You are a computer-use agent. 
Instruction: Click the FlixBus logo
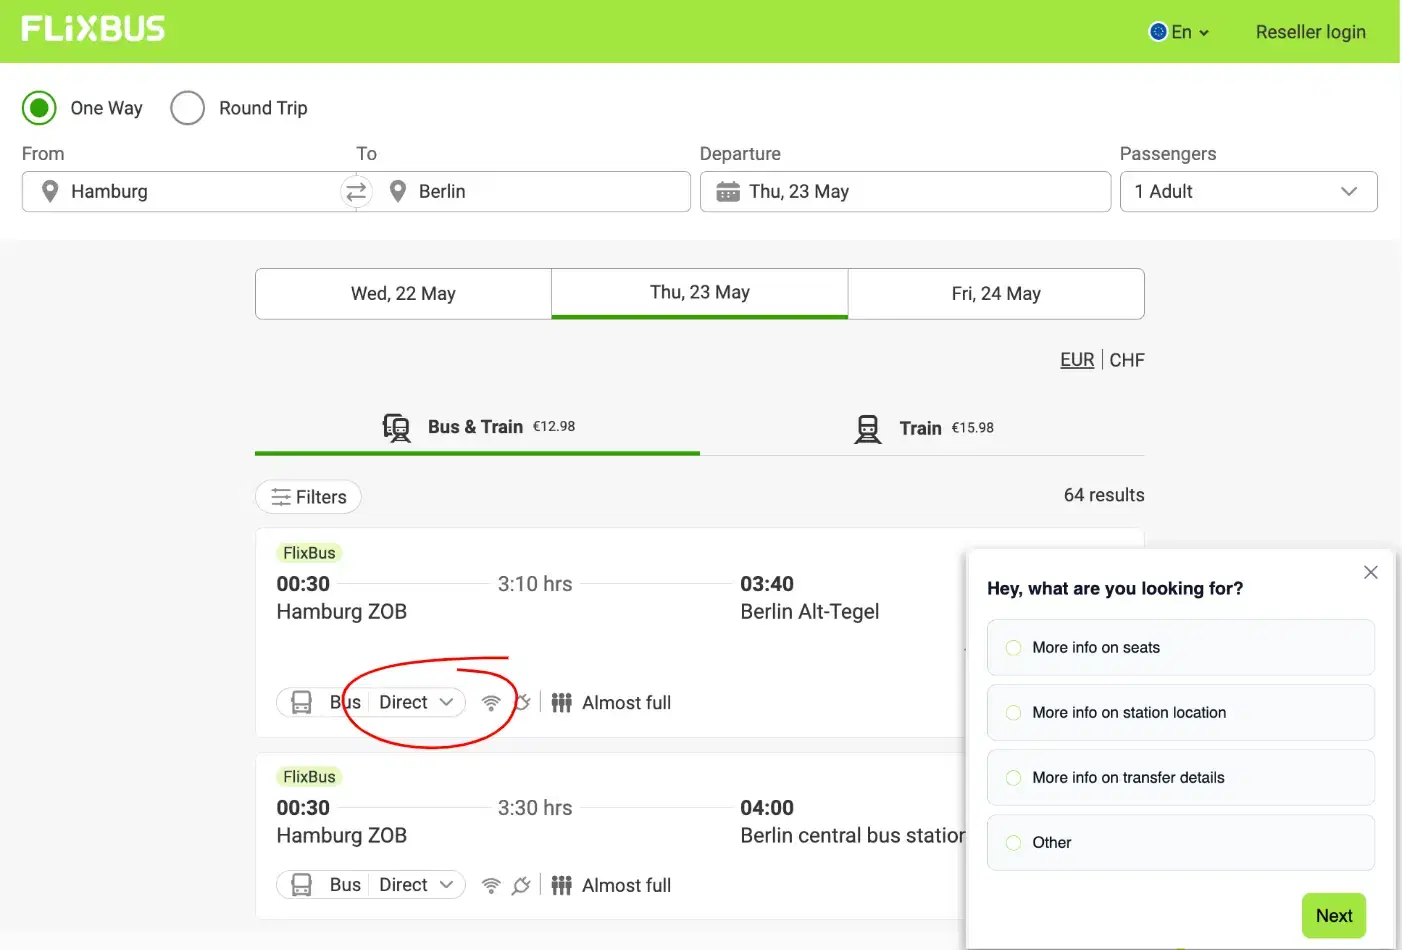coord(93,30)
